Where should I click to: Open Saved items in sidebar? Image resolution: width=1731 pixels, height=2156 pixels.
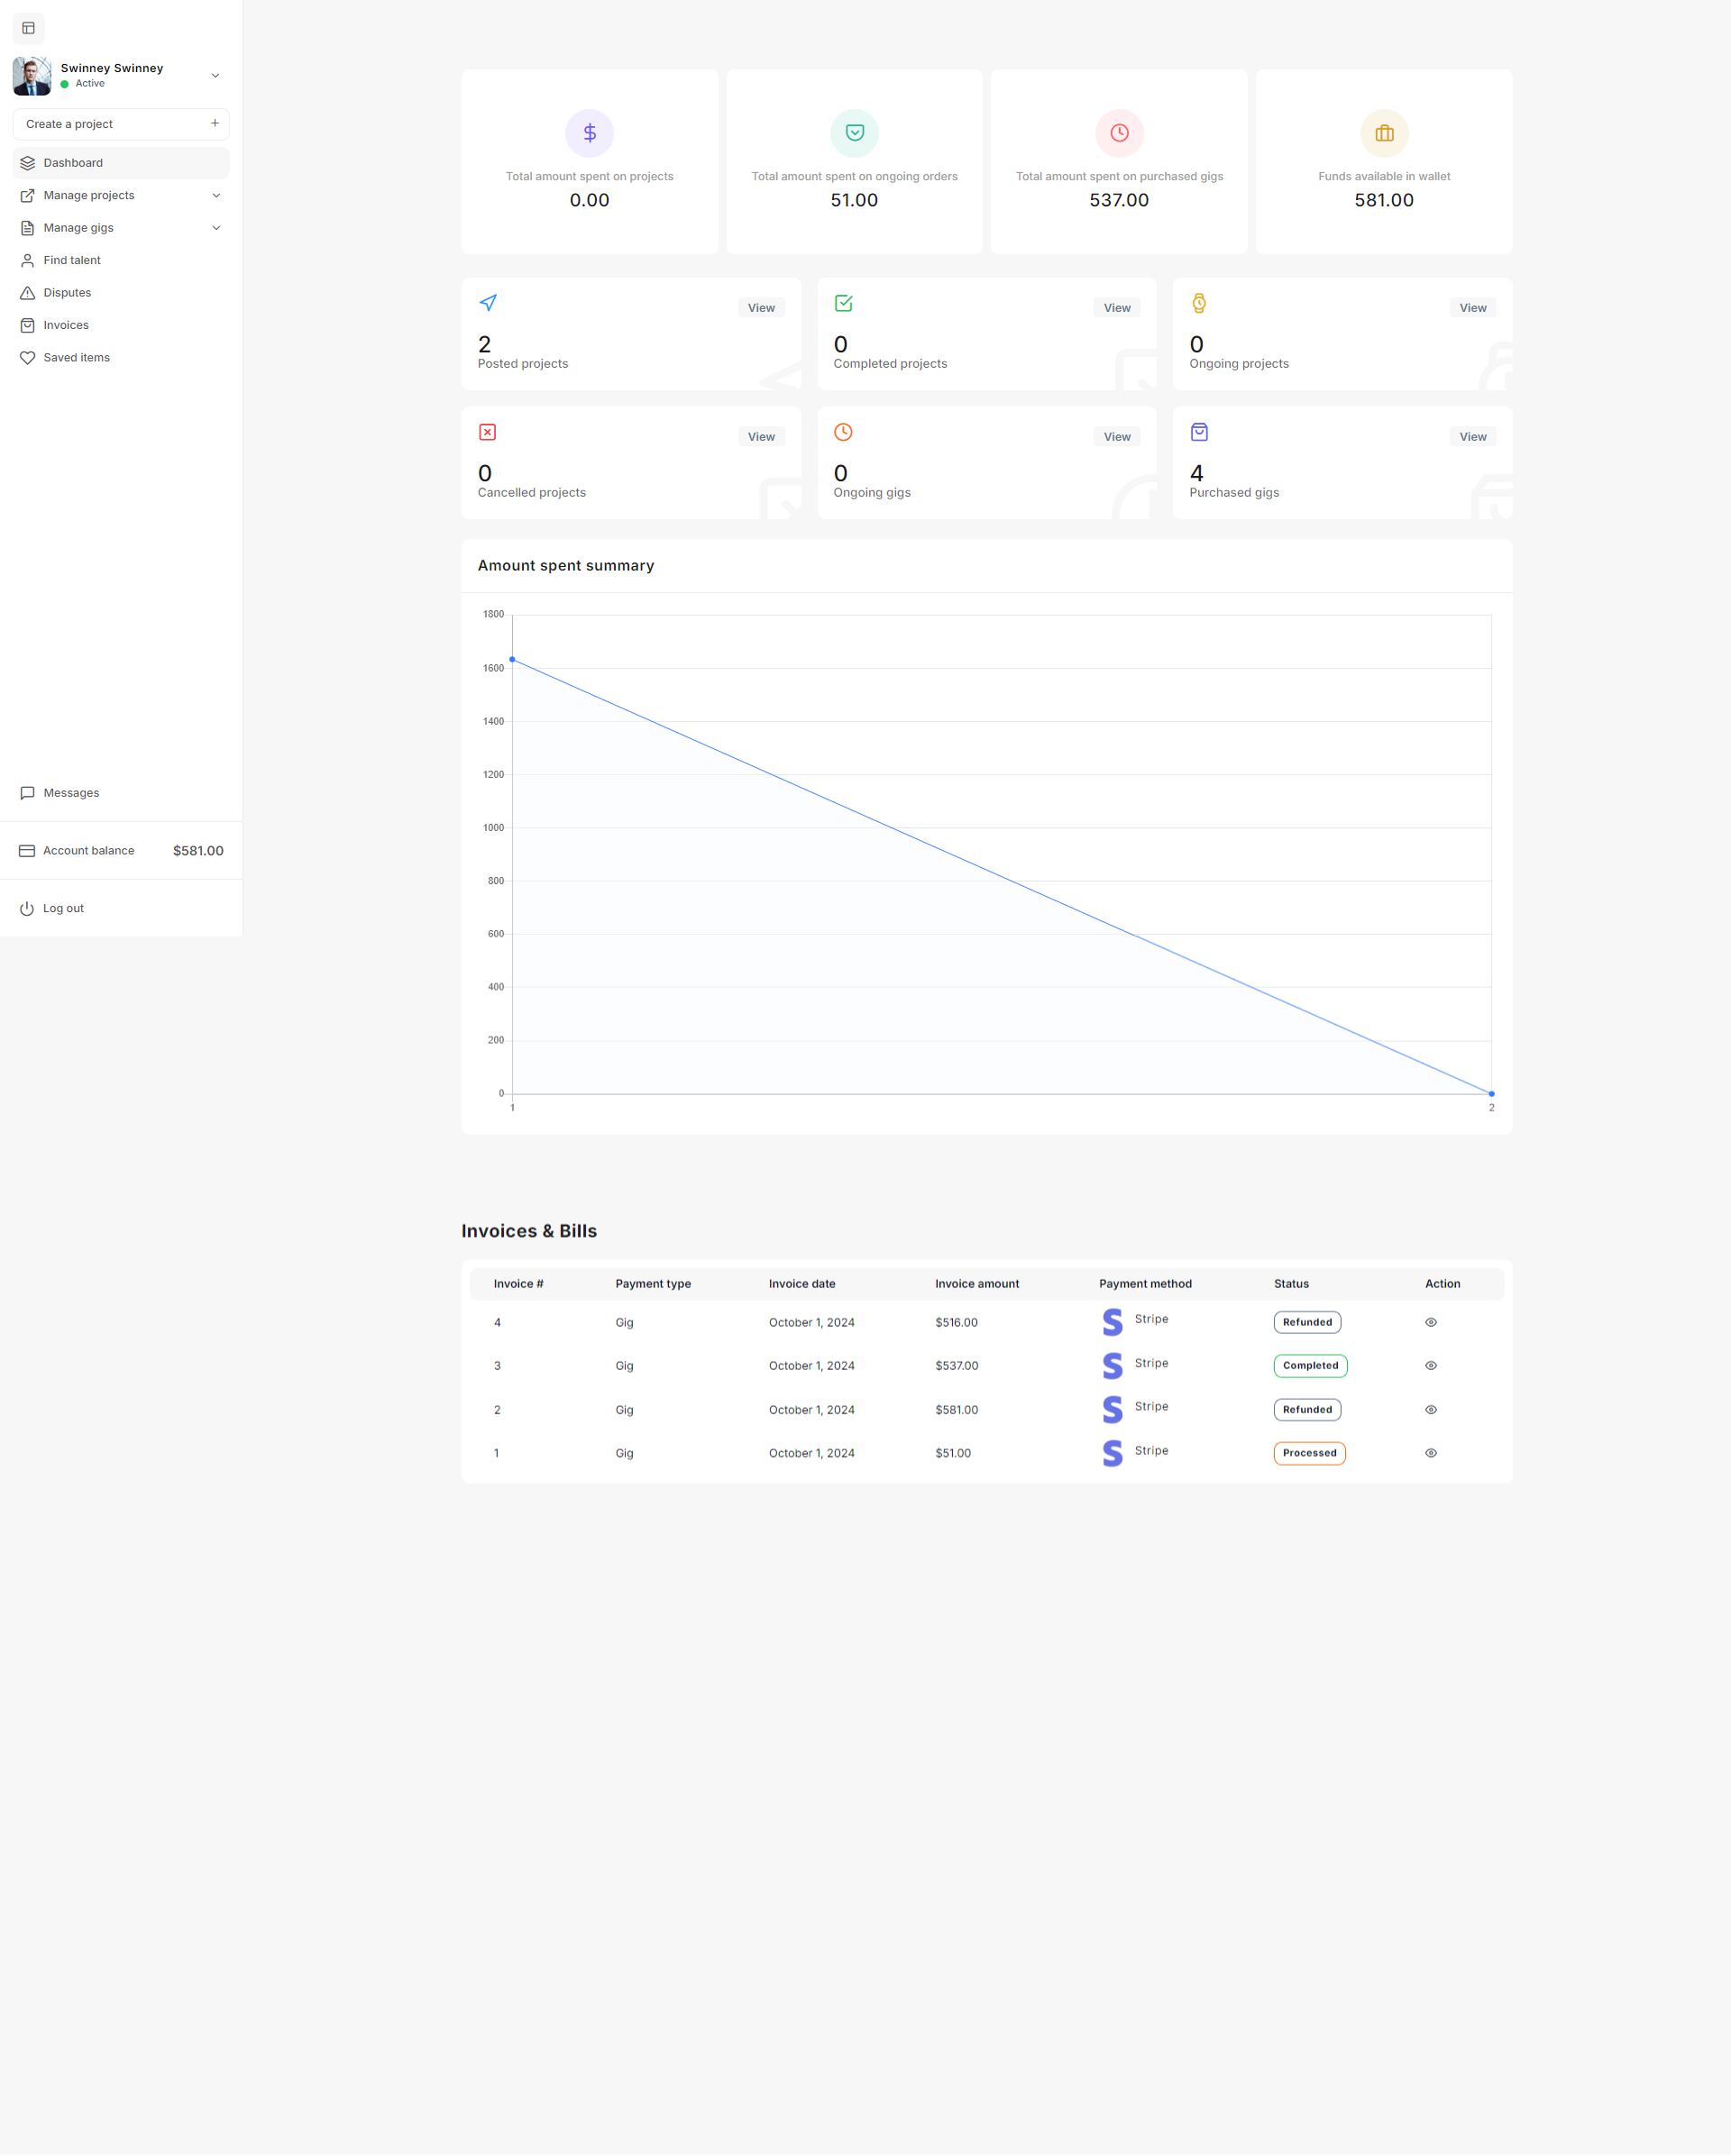coord(76,358)
